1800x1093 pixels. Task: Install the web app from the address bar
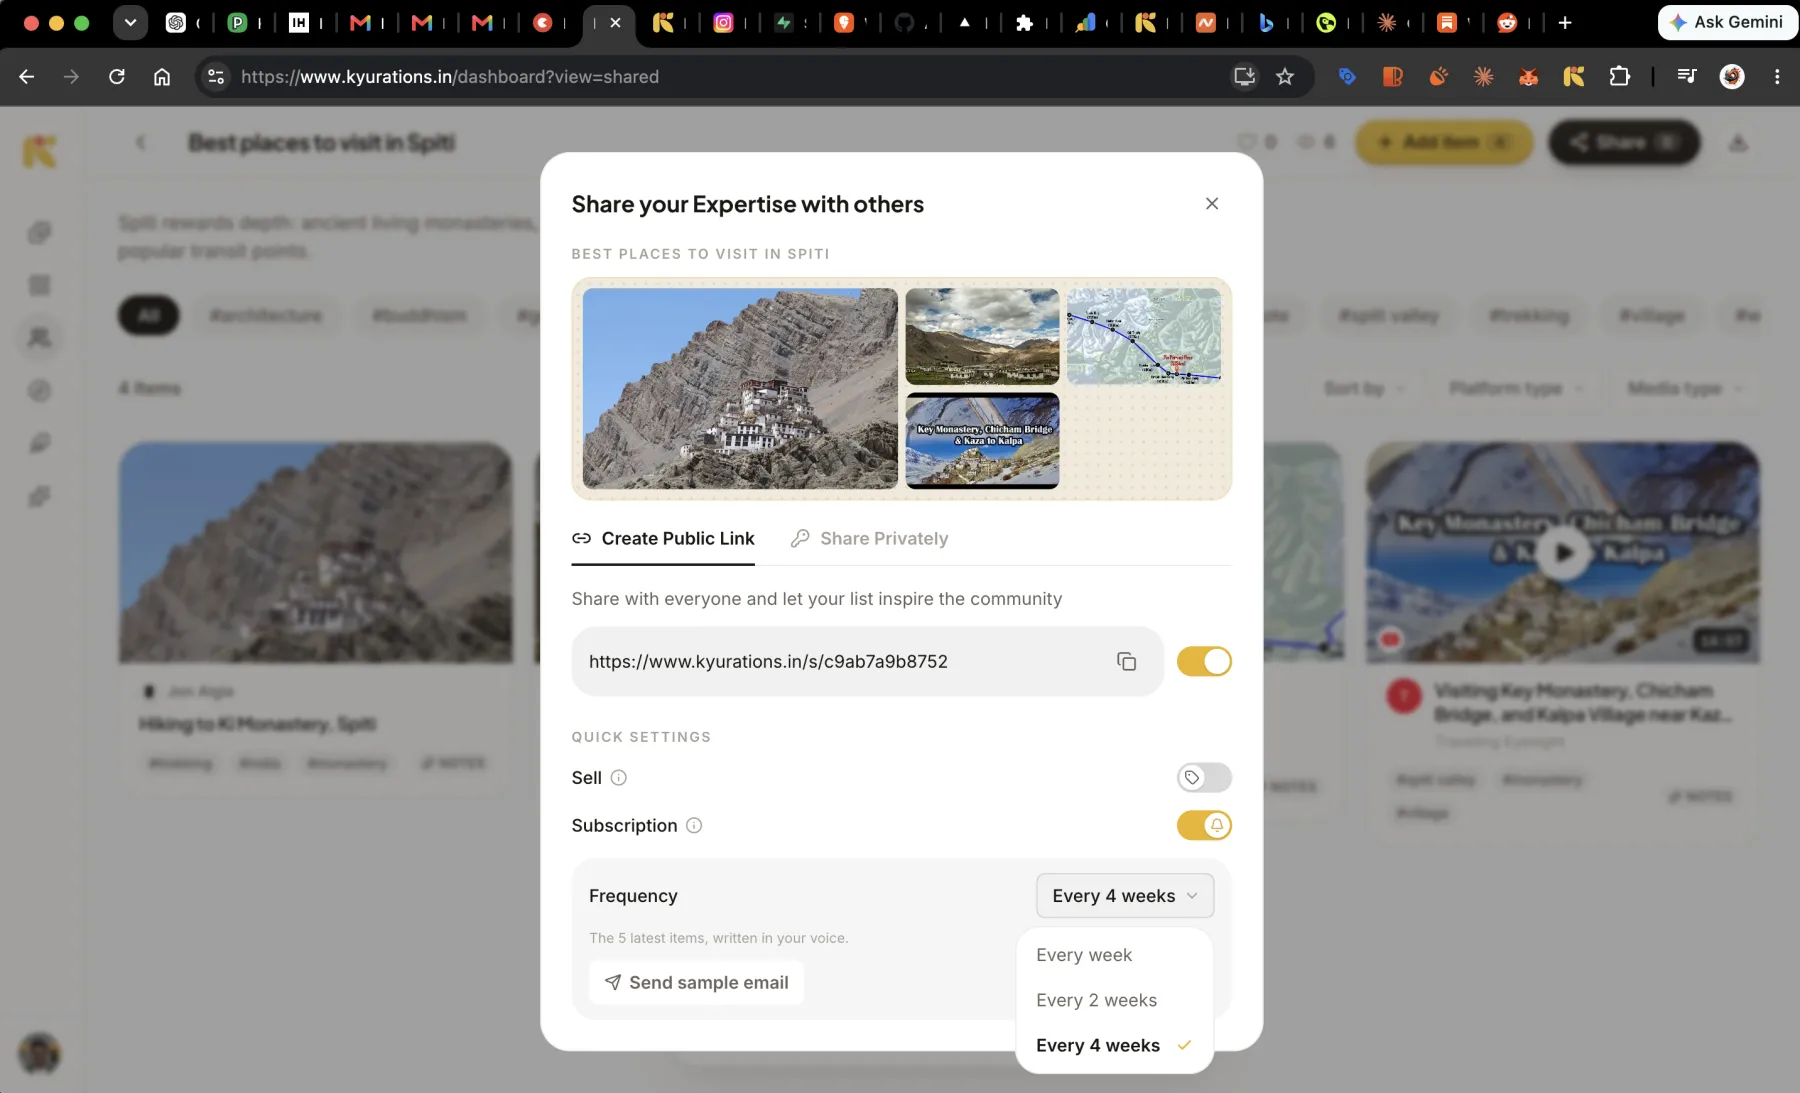pyautogui.click(x=1244, y=77)
